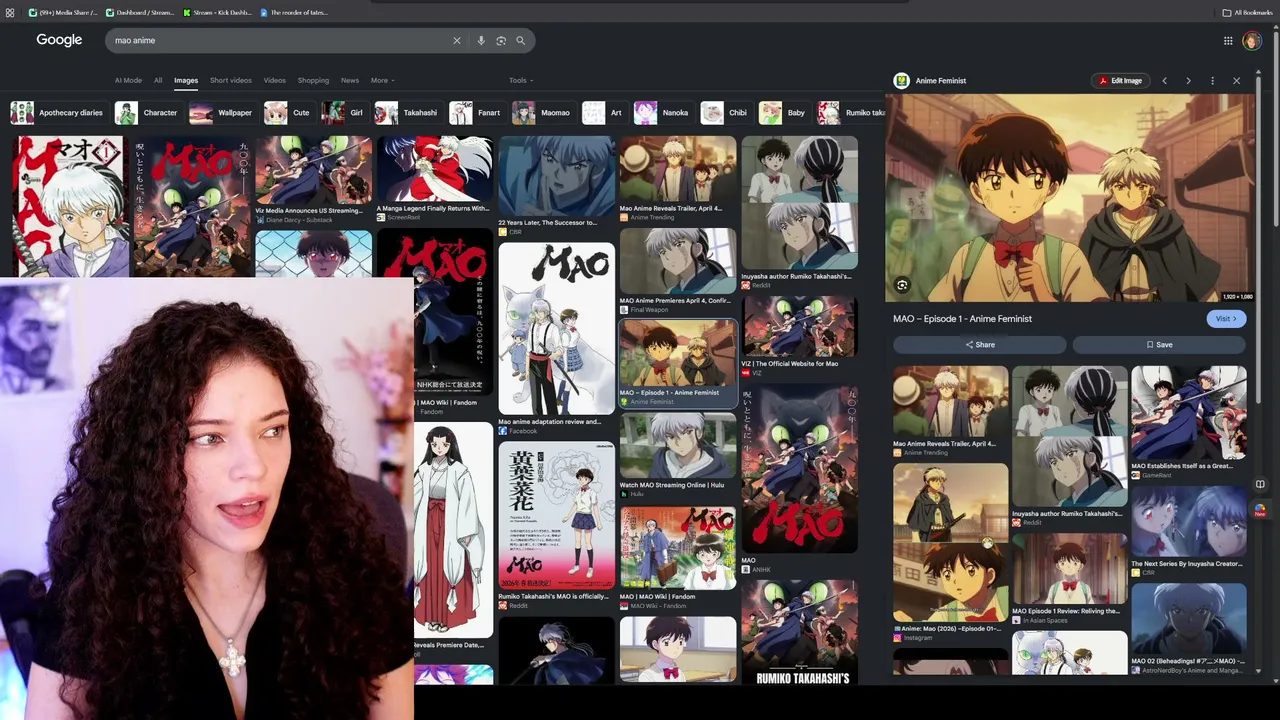Open The reorder of tales bookmark
Screen dimensions: 1280x720
tap(294, 13)
